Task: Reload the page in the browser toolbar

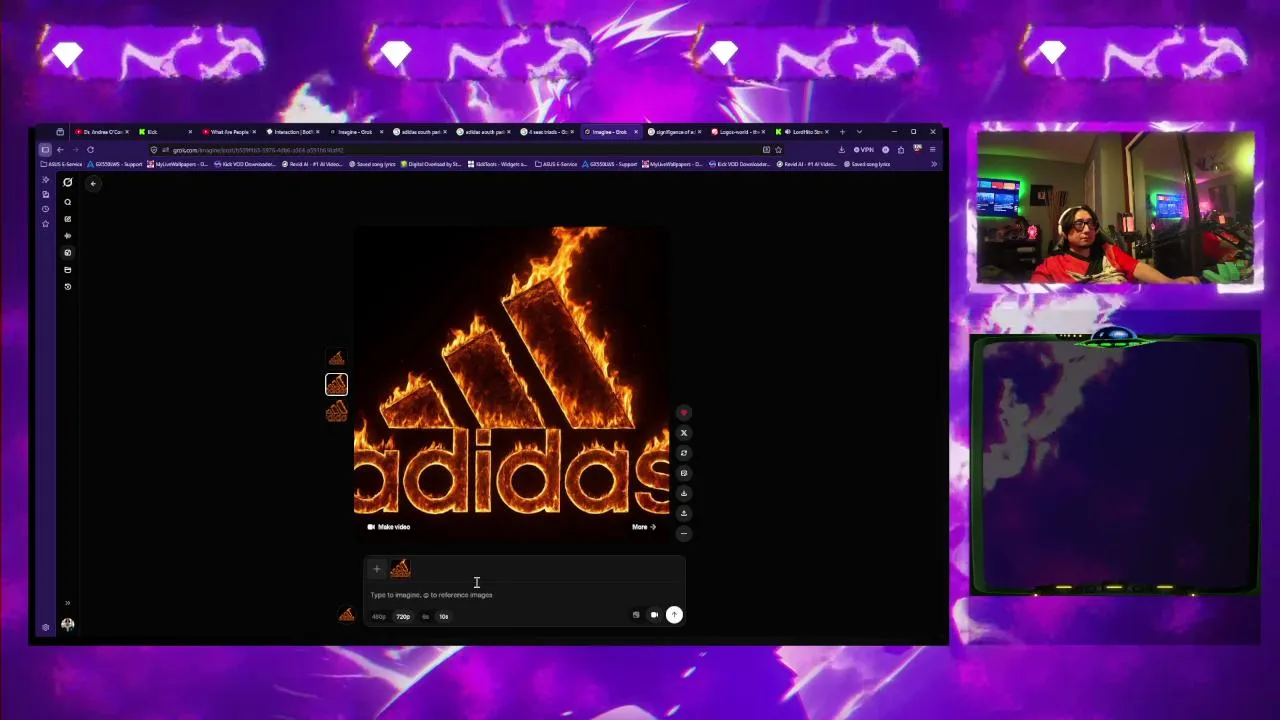Action: coord(90,150)
